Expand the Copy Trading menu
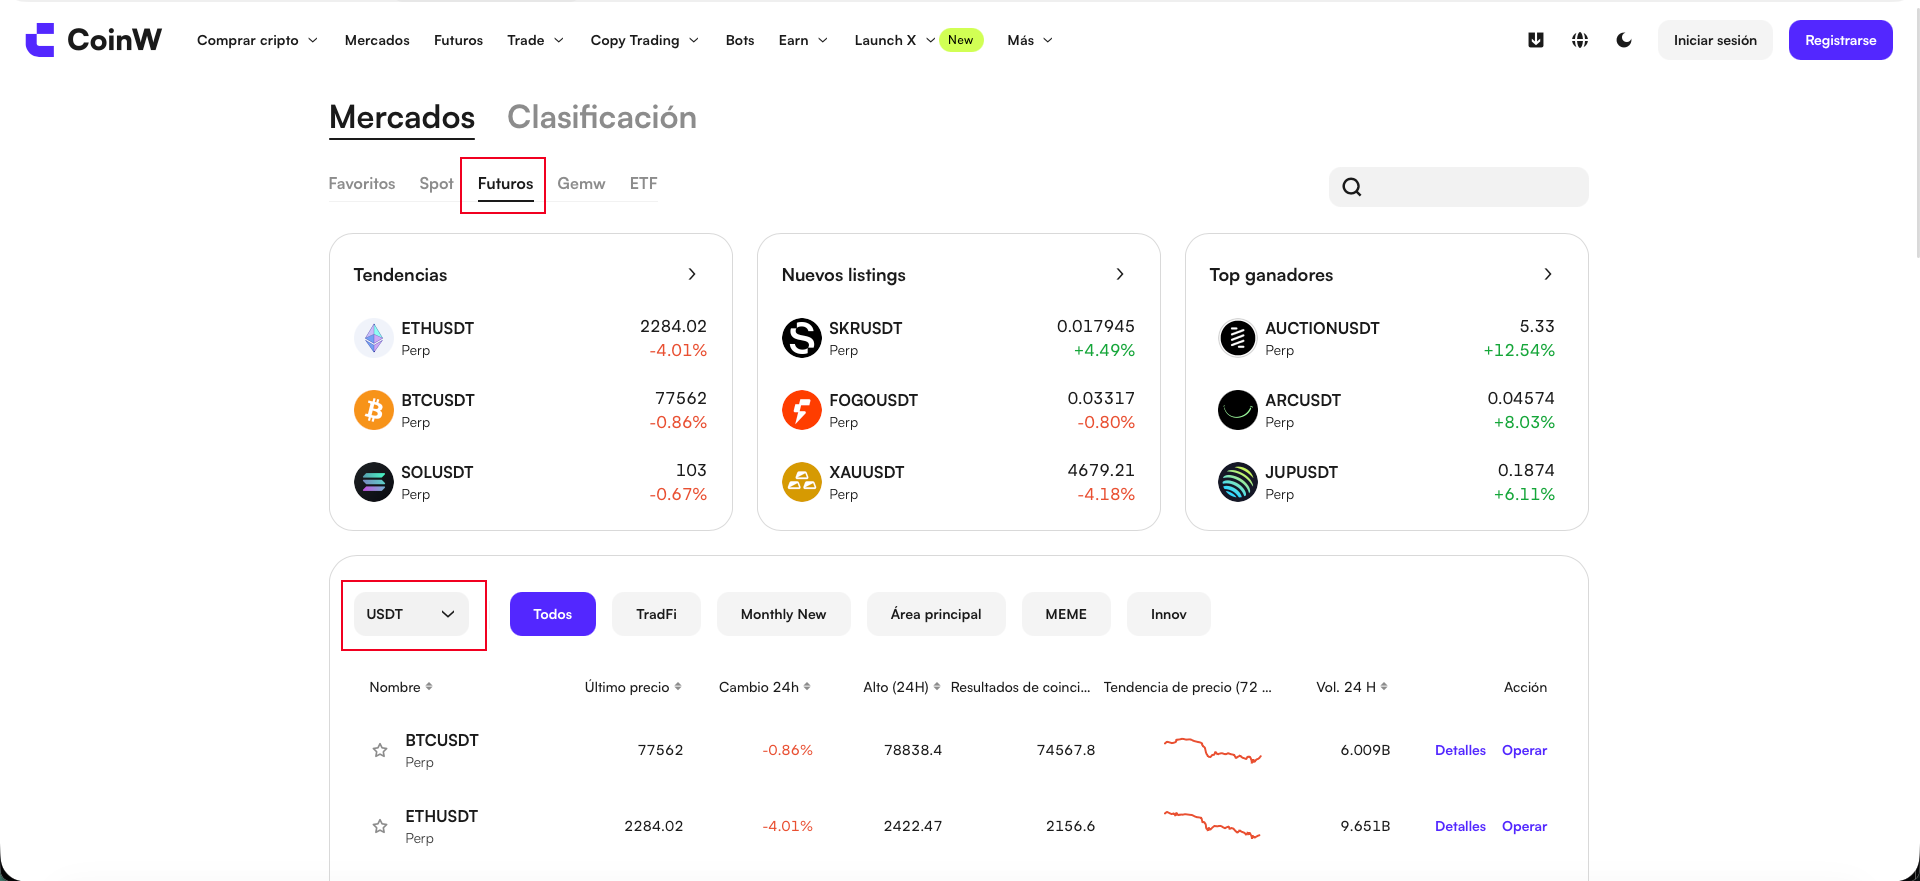1920x881 pixels. point(644,40)
